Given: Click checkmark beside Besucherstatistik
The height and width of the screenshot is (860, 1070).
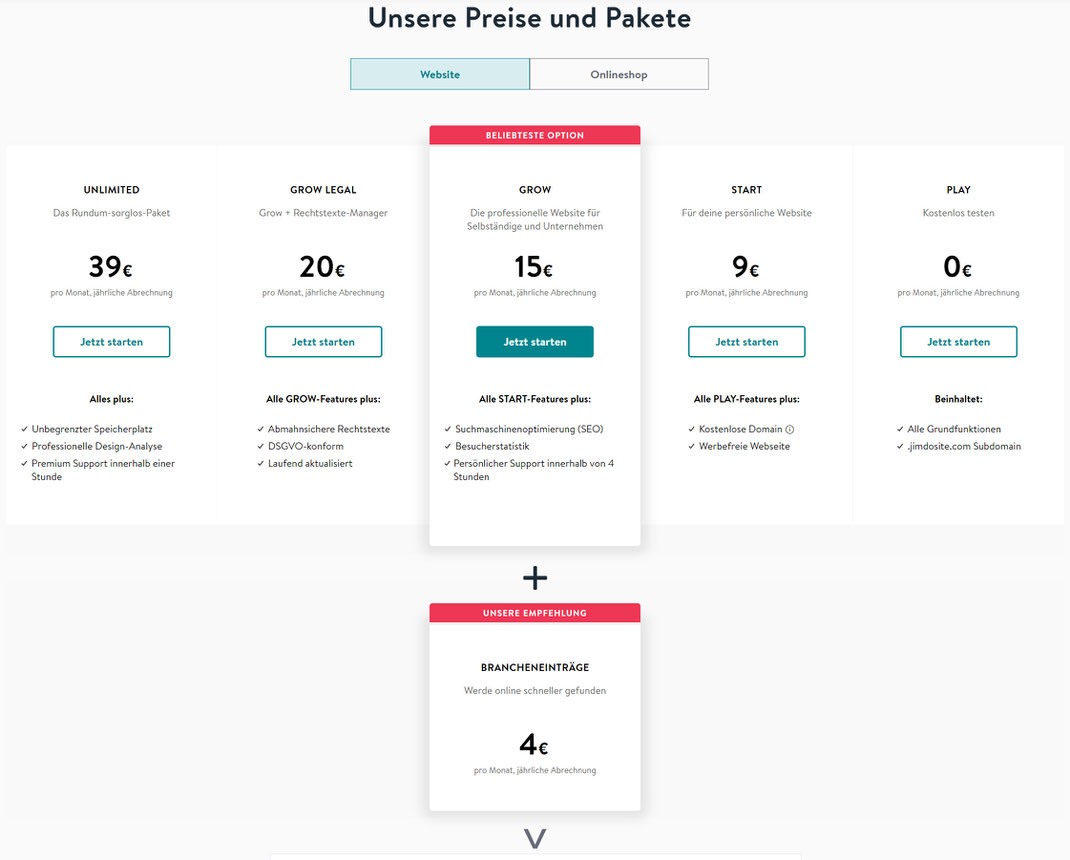Looking at the screenshot, I should tap(448, 446).
